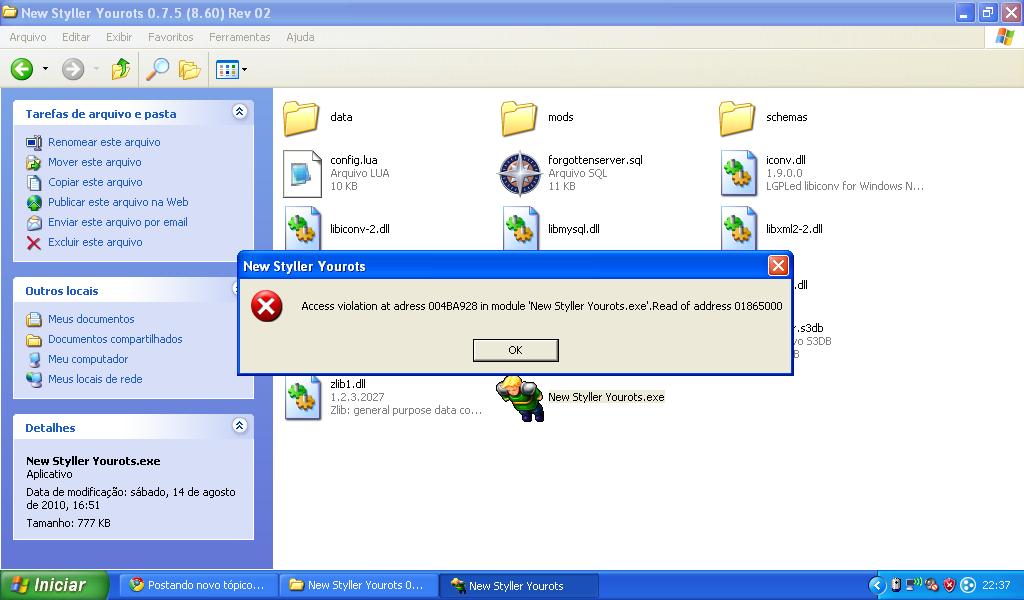Screen dimensions: 1024x600
Task: Switch to Postando novo tópico taskbar window
Action: point(200,585)
